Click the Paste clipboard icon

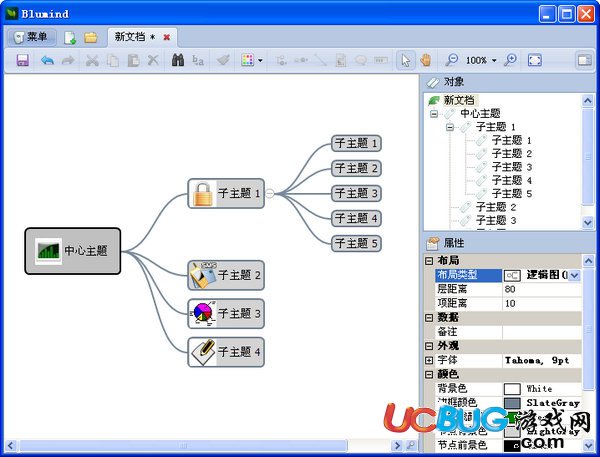pyautogui.click(x=133, y=60)
